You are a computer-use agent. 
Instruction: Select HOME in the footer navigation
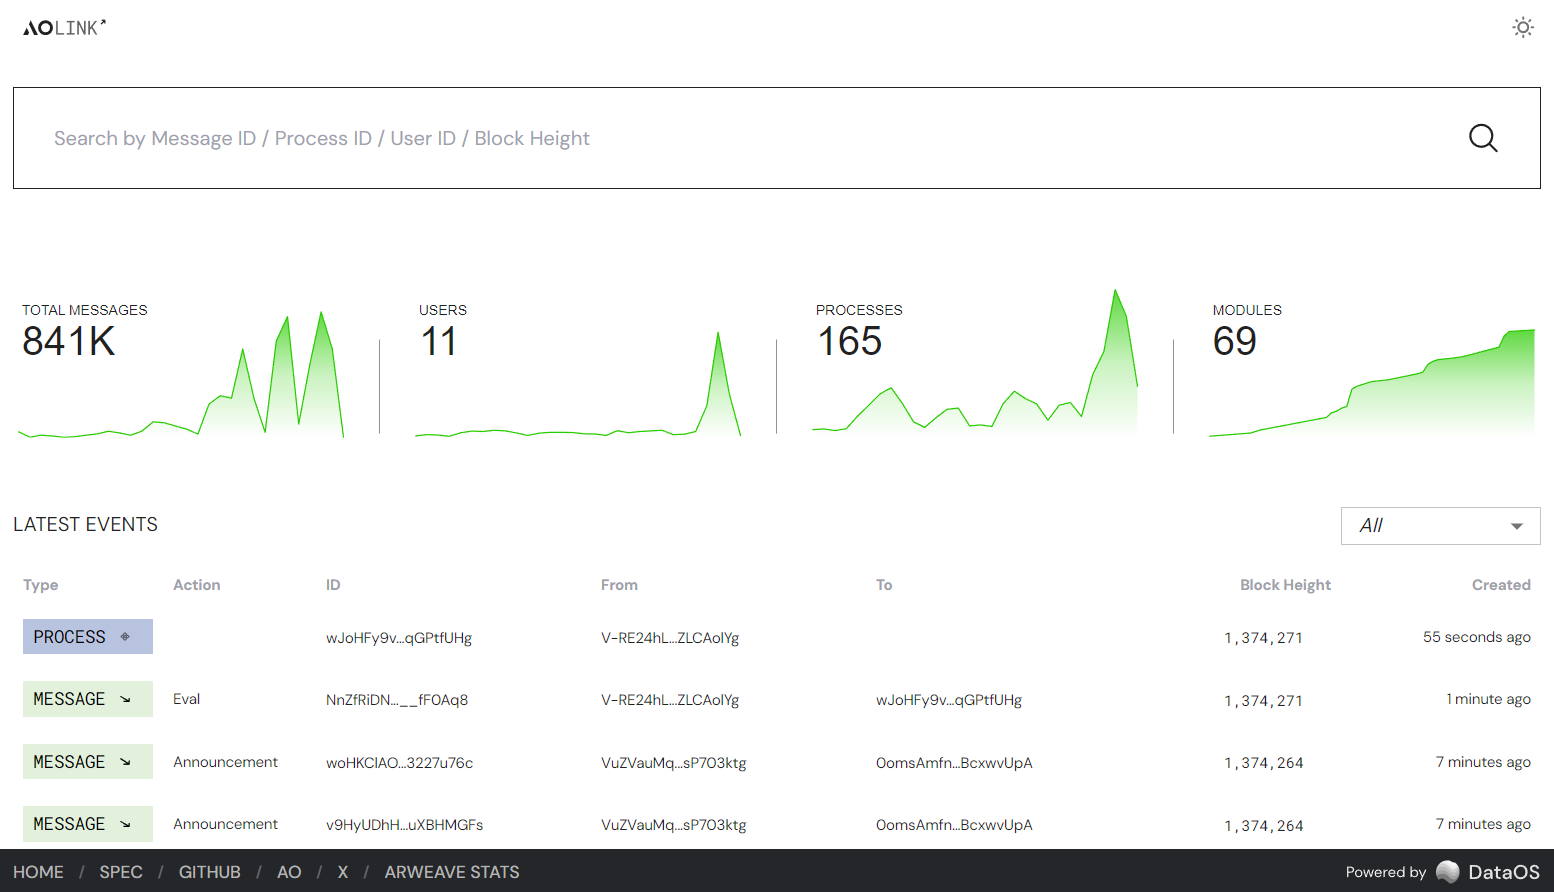(x=39, y=872)
